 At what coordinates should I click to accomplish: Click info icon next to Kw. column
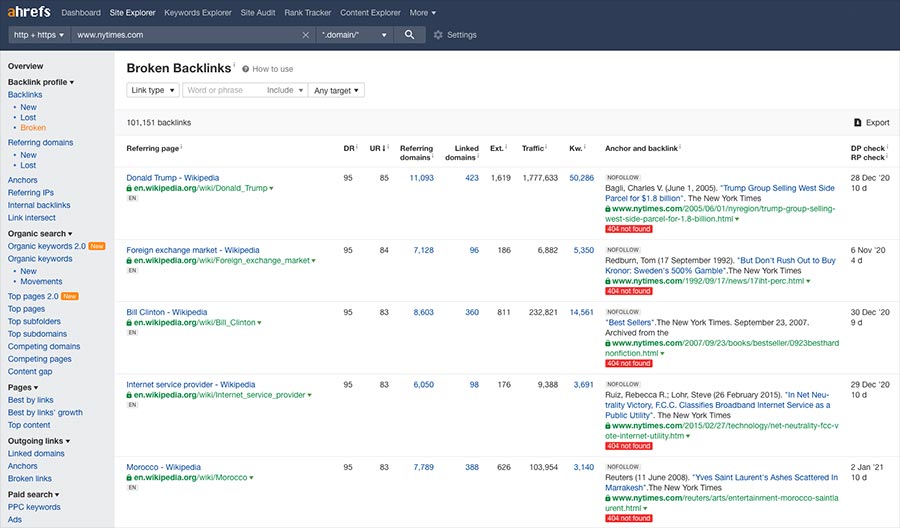click(x=584, y=147)
